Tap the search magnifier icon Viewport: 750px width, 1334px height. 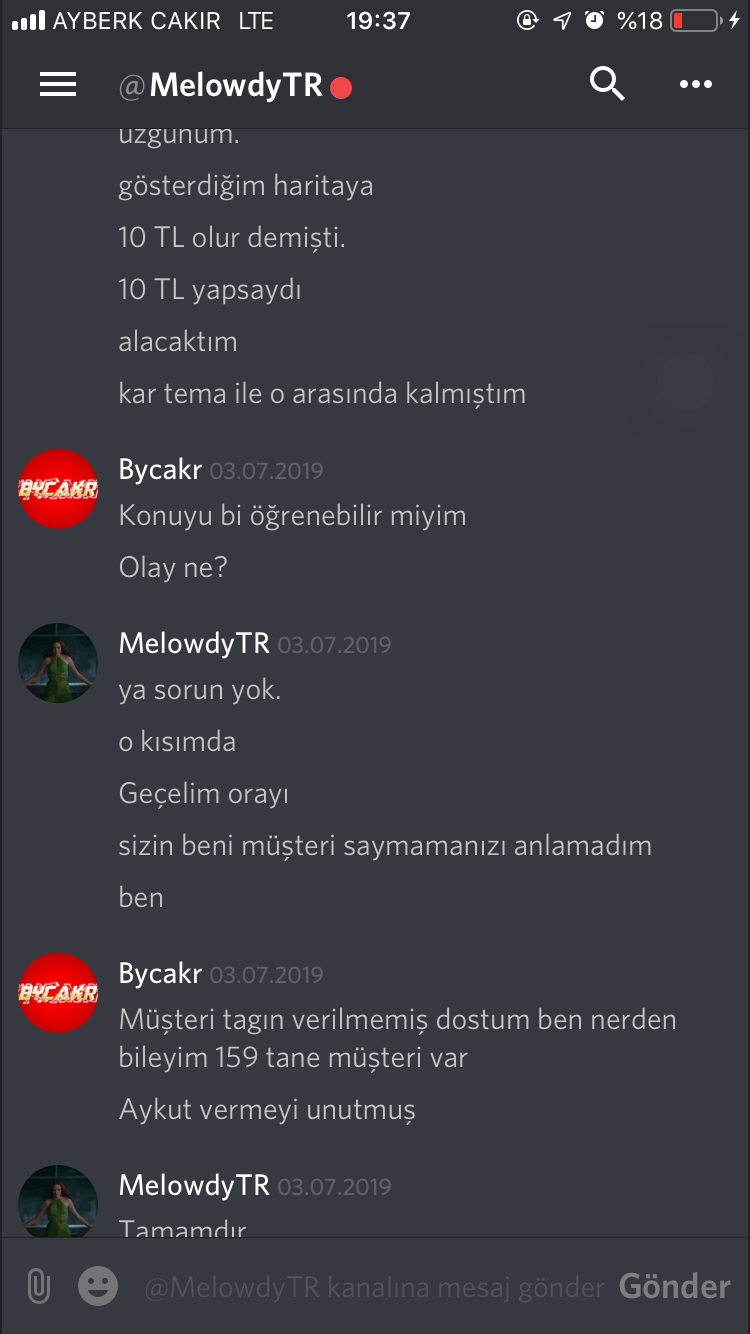[x=607, y=85]
